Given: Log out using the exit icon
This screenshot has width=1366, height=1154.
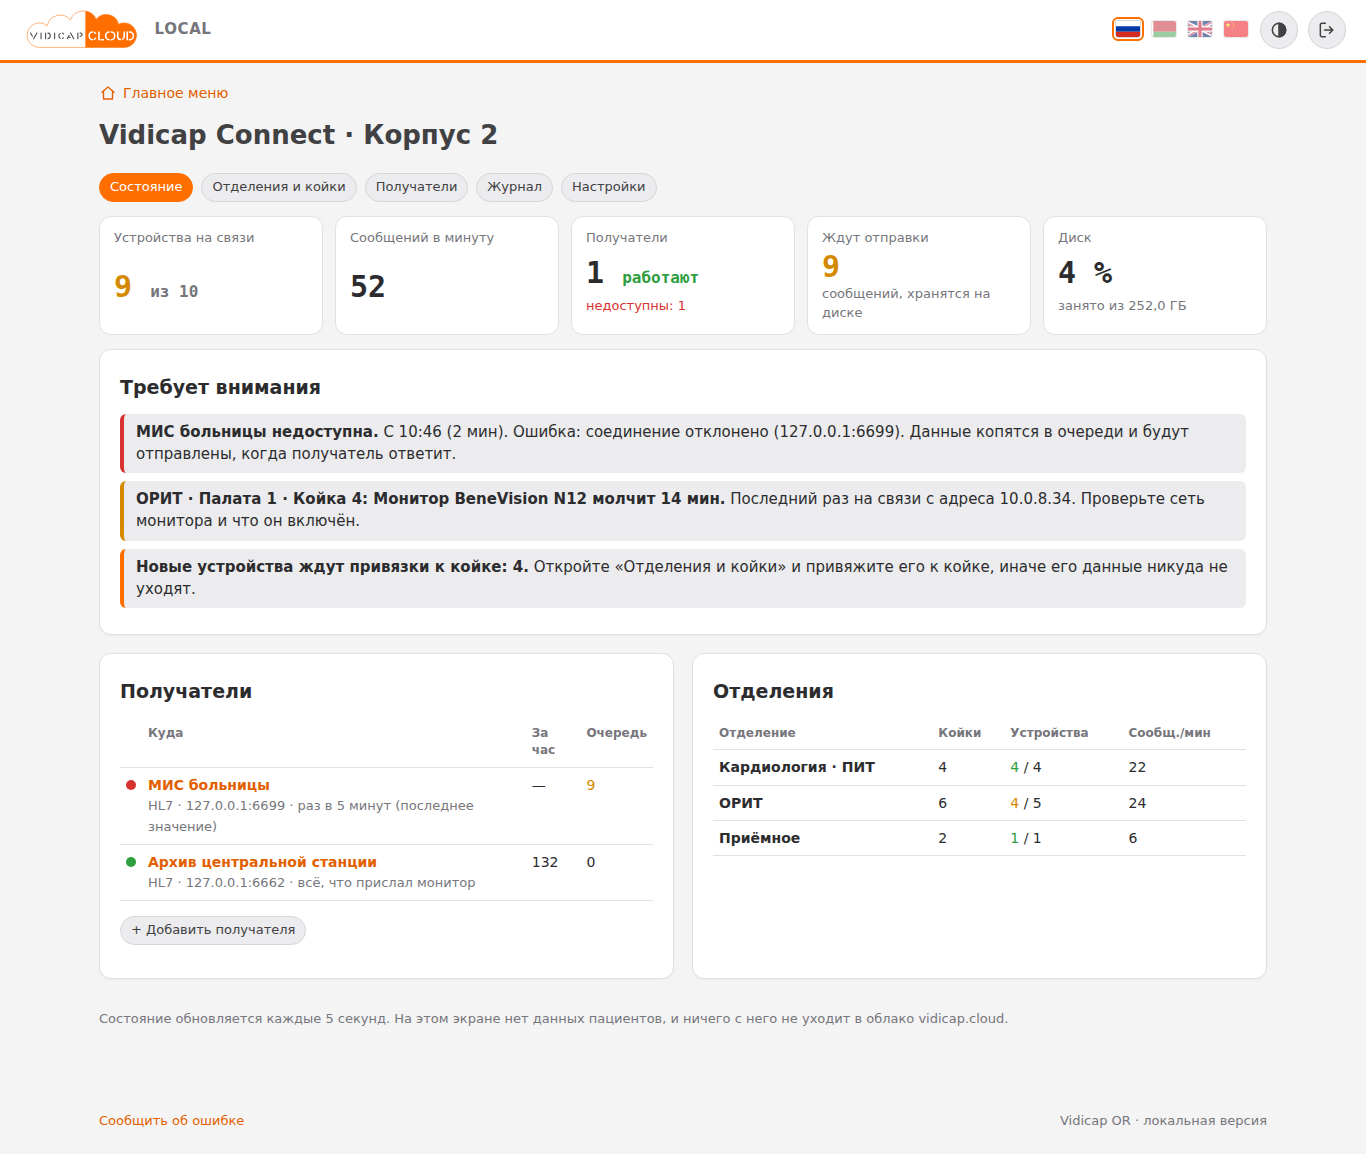Looking at the screenshot, I should point(1327,30).
